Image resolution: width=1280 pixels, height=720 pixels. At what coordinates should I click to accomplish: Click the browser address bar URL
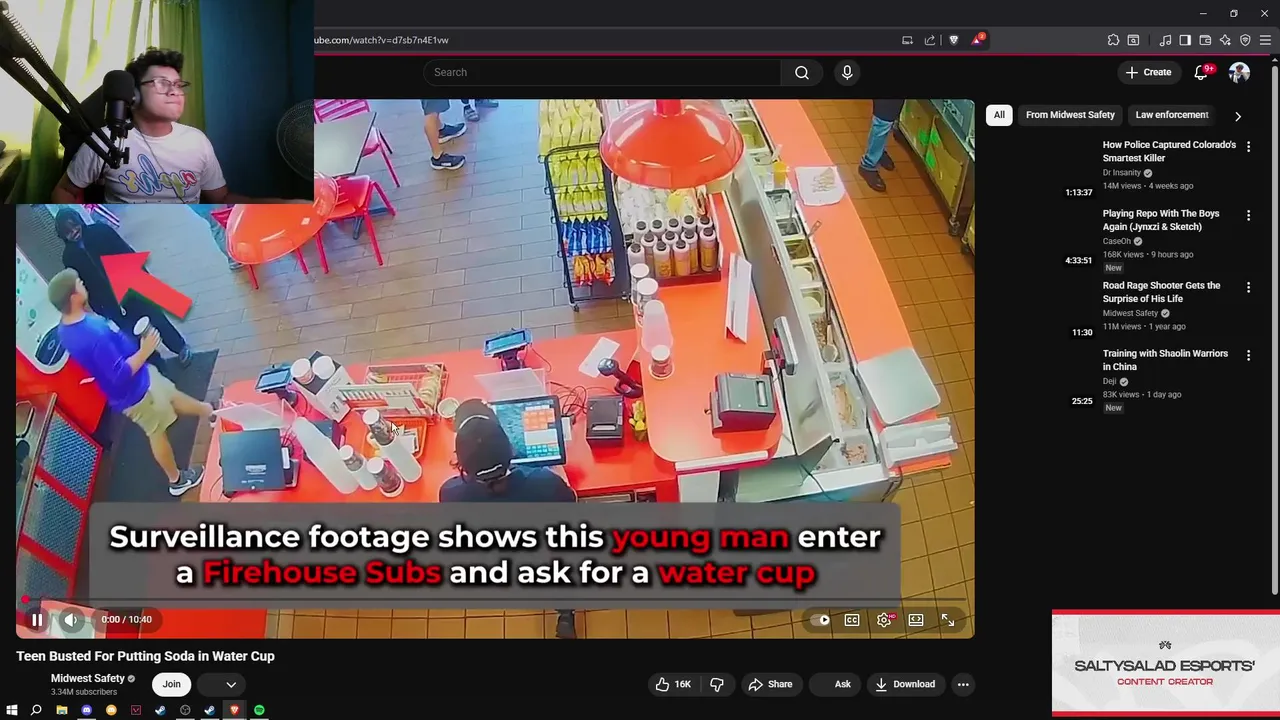pos(382,40)
